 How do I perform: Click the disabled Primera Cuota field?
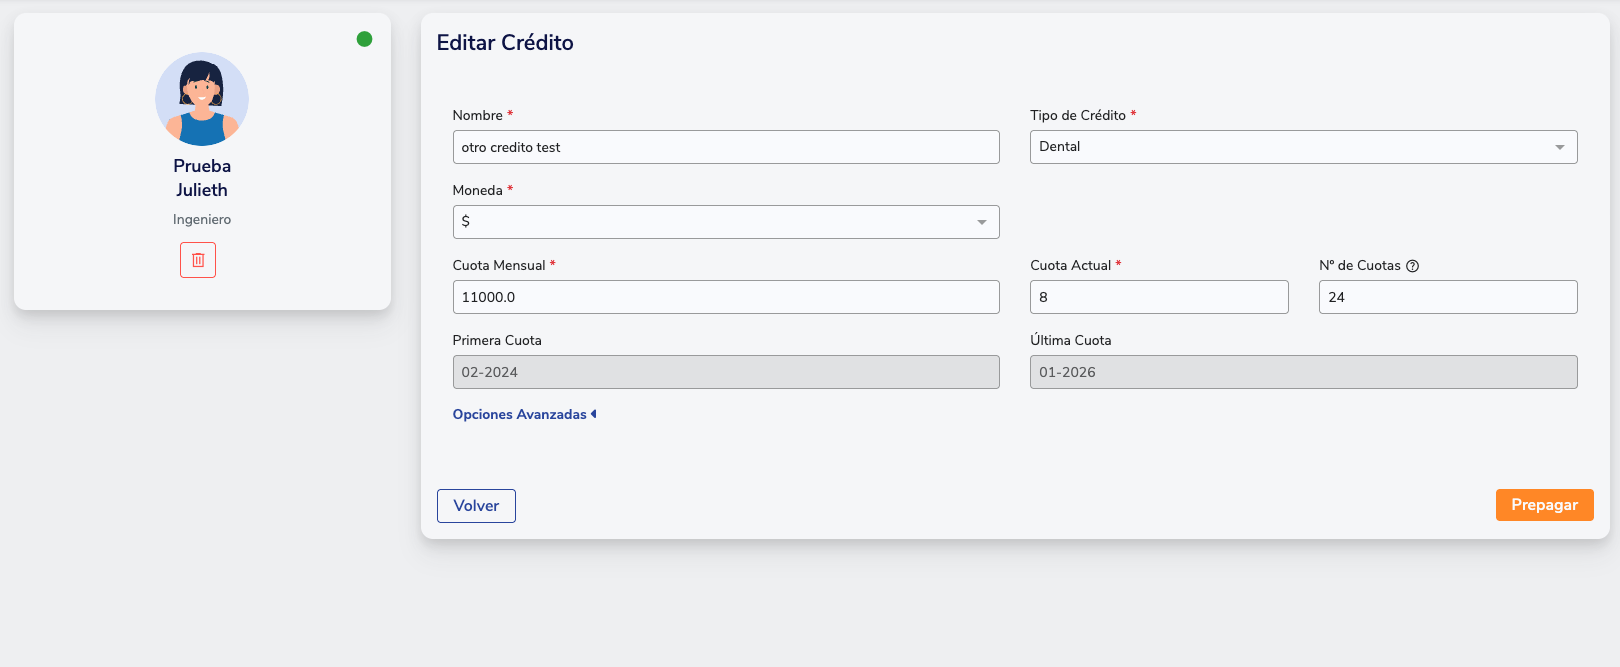tap(726, 372)
